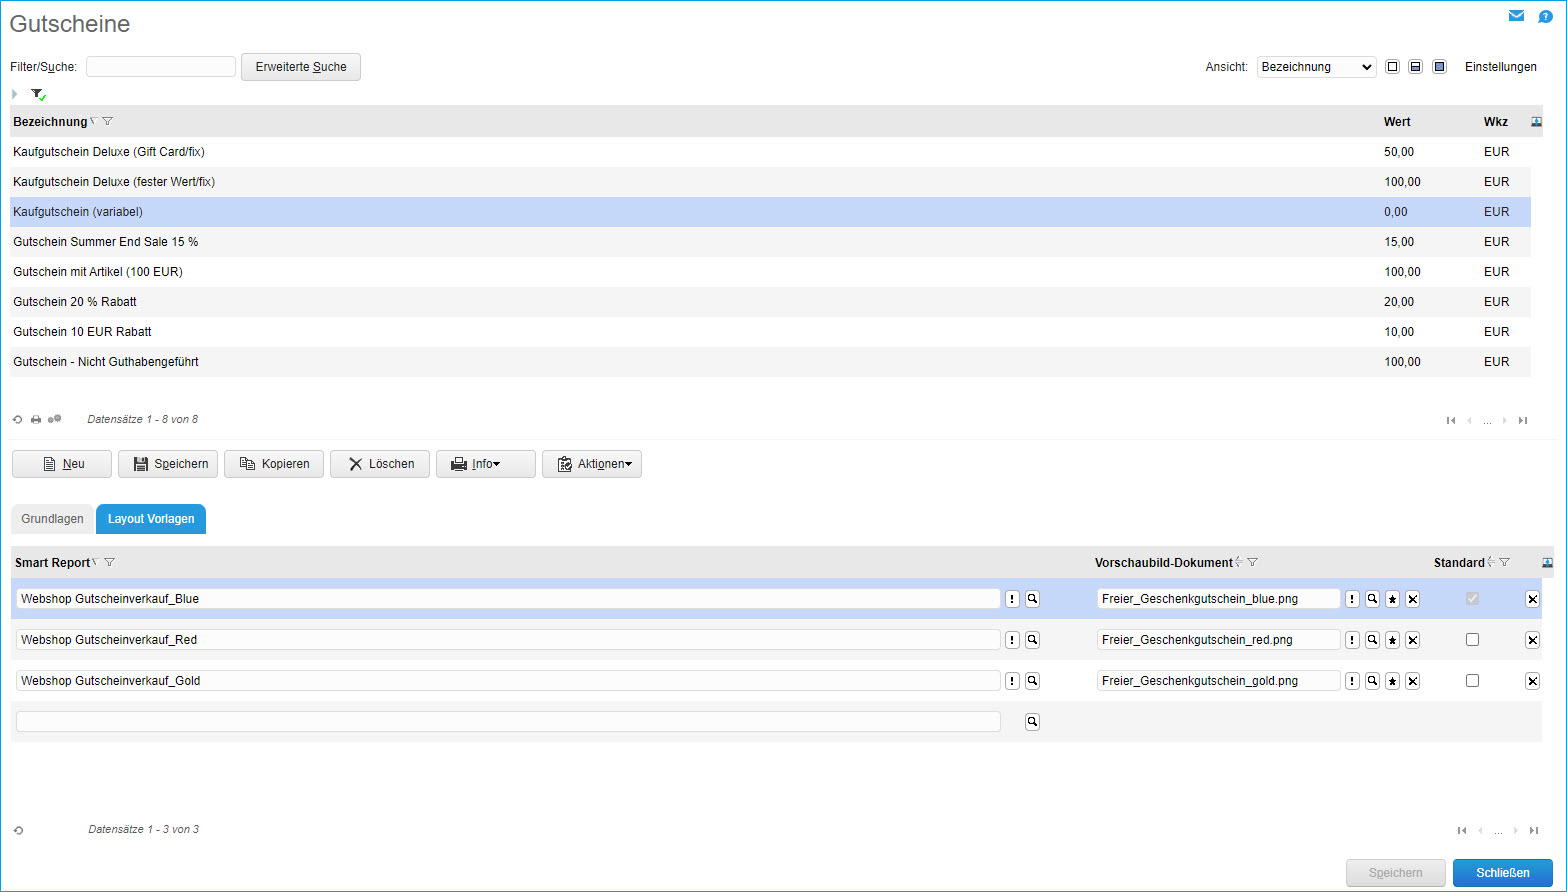Delete the Webshop Gutscheinverkauf_Red row
1567x892 pixels.
tap(1532, 640)
